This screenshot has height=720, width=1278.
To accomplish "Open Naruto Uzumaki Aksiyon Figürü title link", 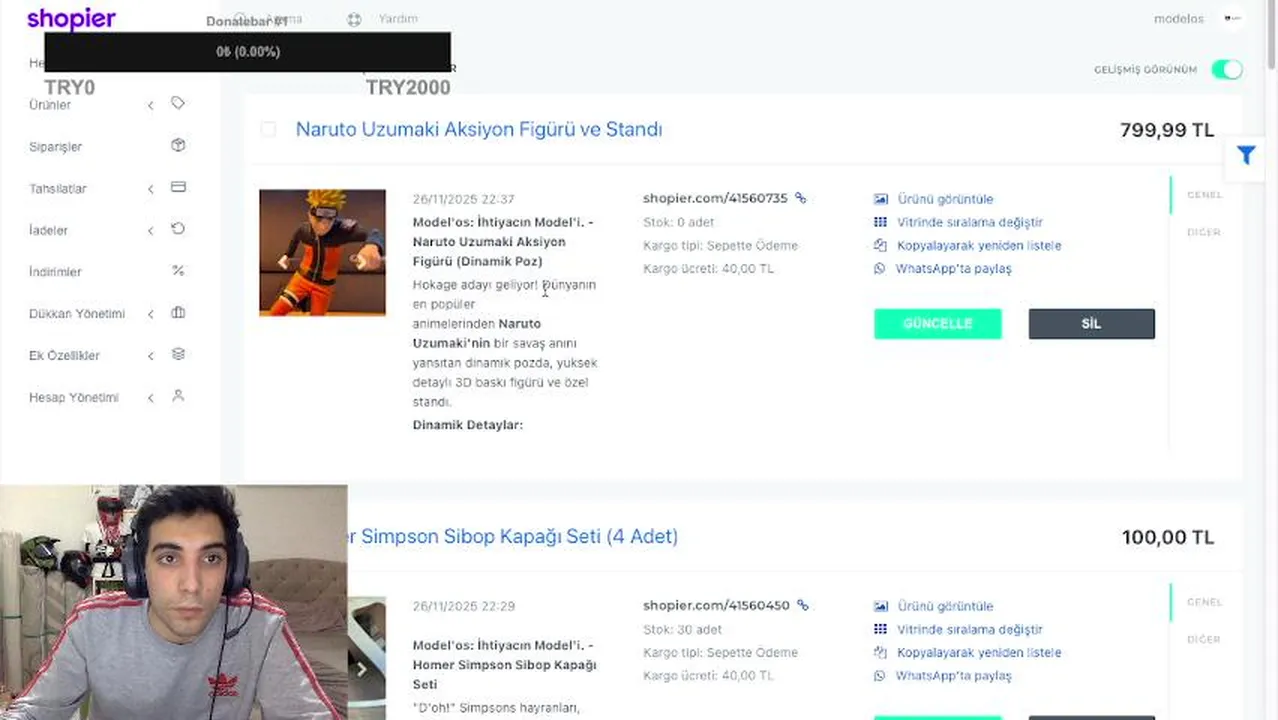I will pyautogui.click(x=479, y=129).
